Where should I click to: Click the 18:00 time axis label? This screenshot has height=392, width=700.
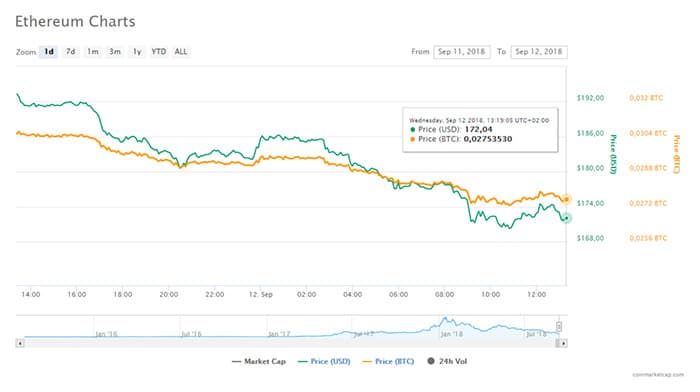coord(123,295)
